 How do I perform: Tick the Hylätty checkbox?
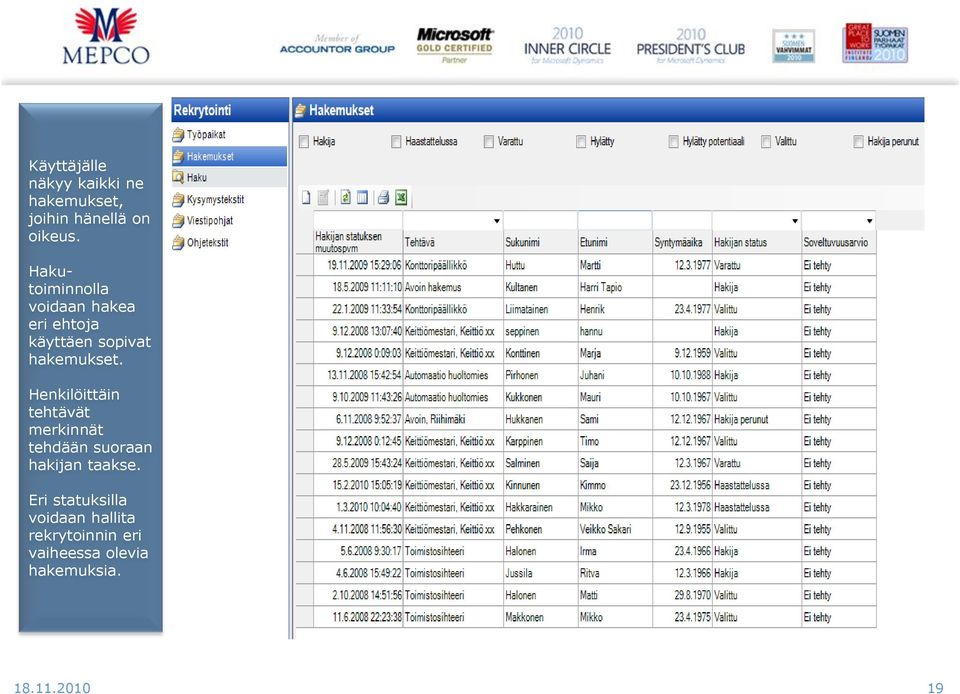point(581,142)
